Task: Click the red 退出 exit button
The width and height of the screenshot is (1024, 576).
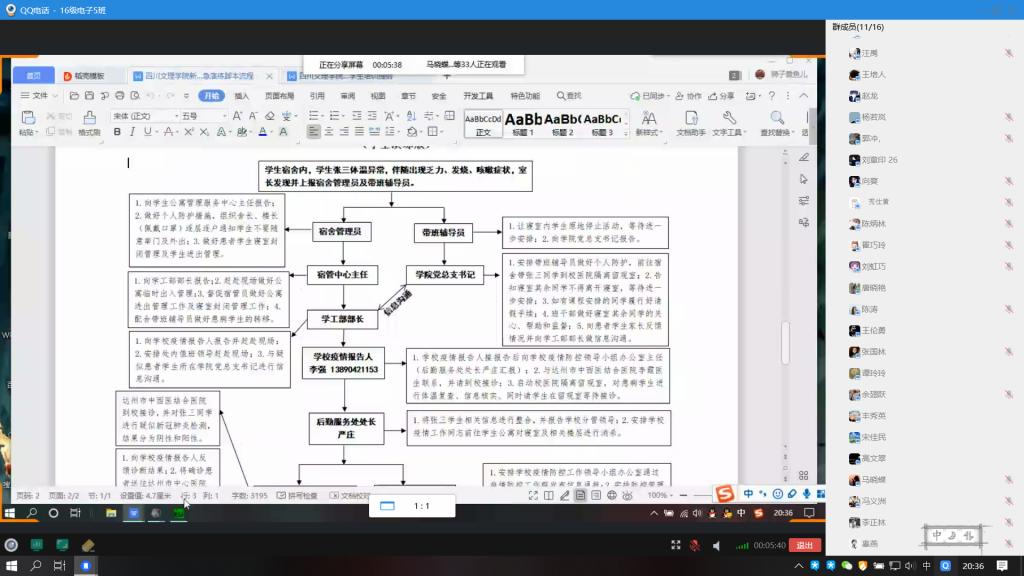Action: pyautogui.click(x=803, y=545)
